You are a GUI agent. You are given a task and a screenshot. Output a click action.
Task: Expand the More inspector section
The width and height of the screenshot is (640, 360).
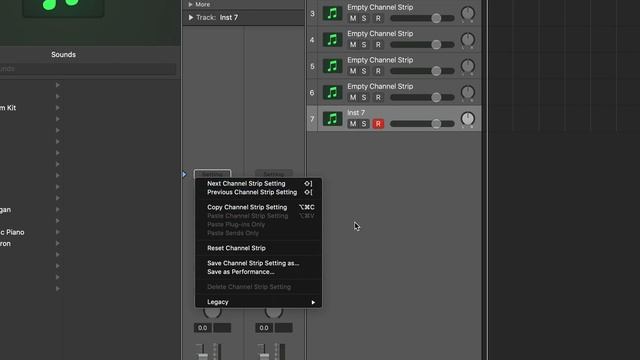(x=190, y=4)
